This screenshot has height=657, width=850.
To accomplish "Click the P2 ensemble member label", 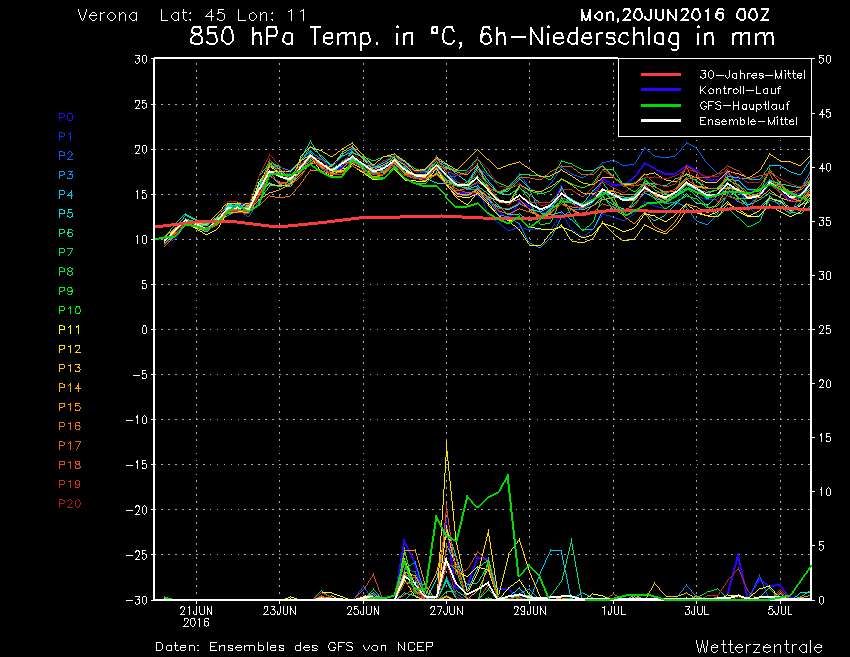I will (x=66, y=156).
